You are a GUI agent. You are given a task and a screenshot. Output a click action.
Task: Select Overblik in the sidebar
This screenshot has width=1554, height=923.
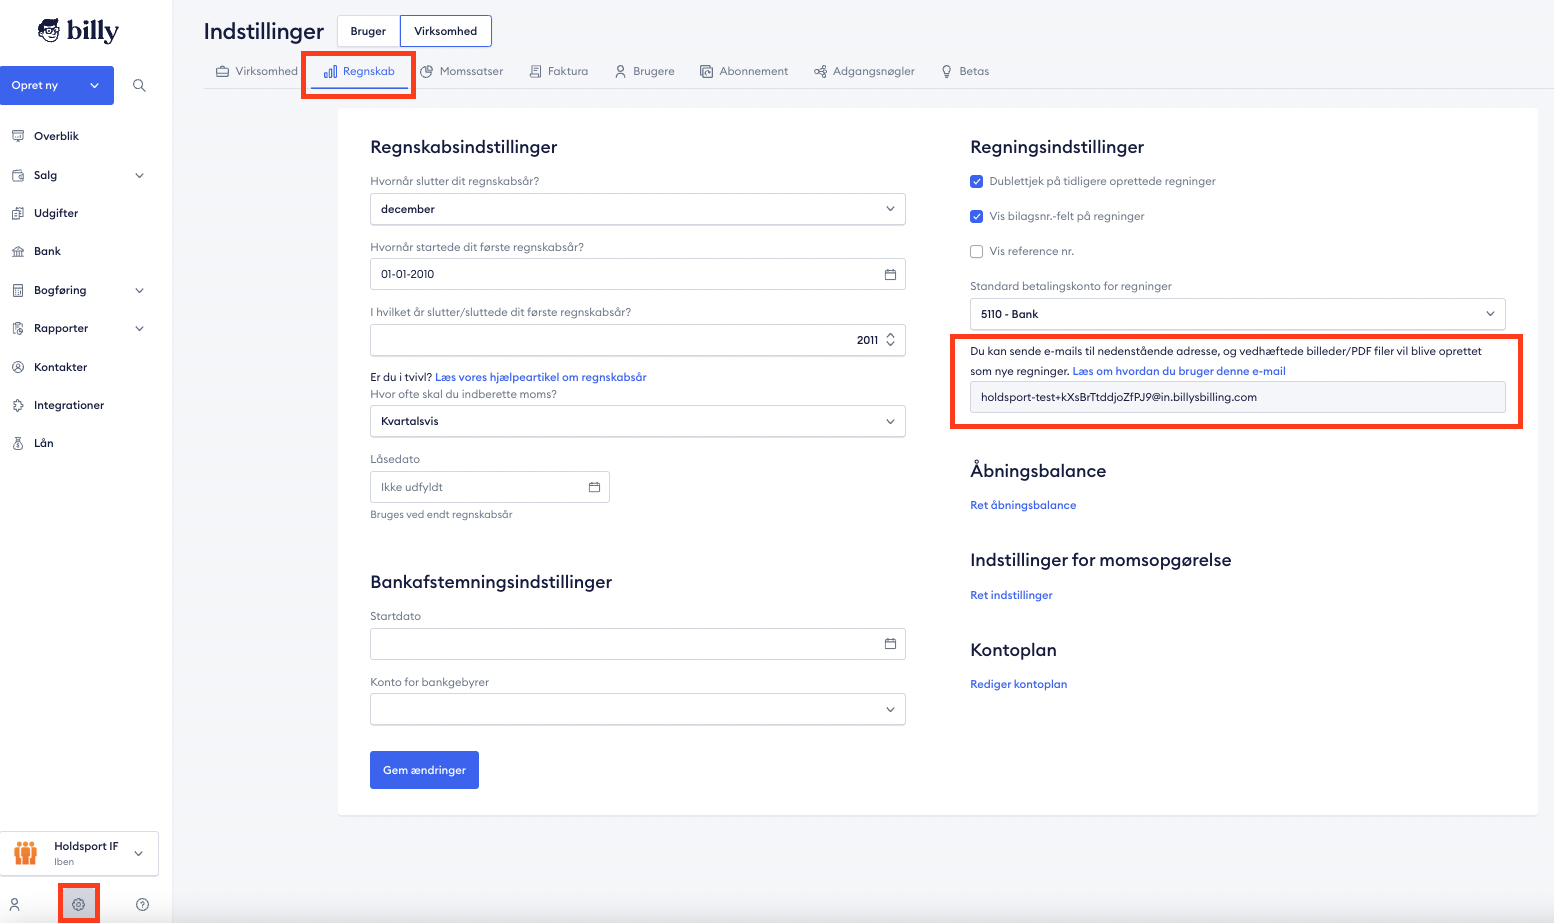point(57,135)
